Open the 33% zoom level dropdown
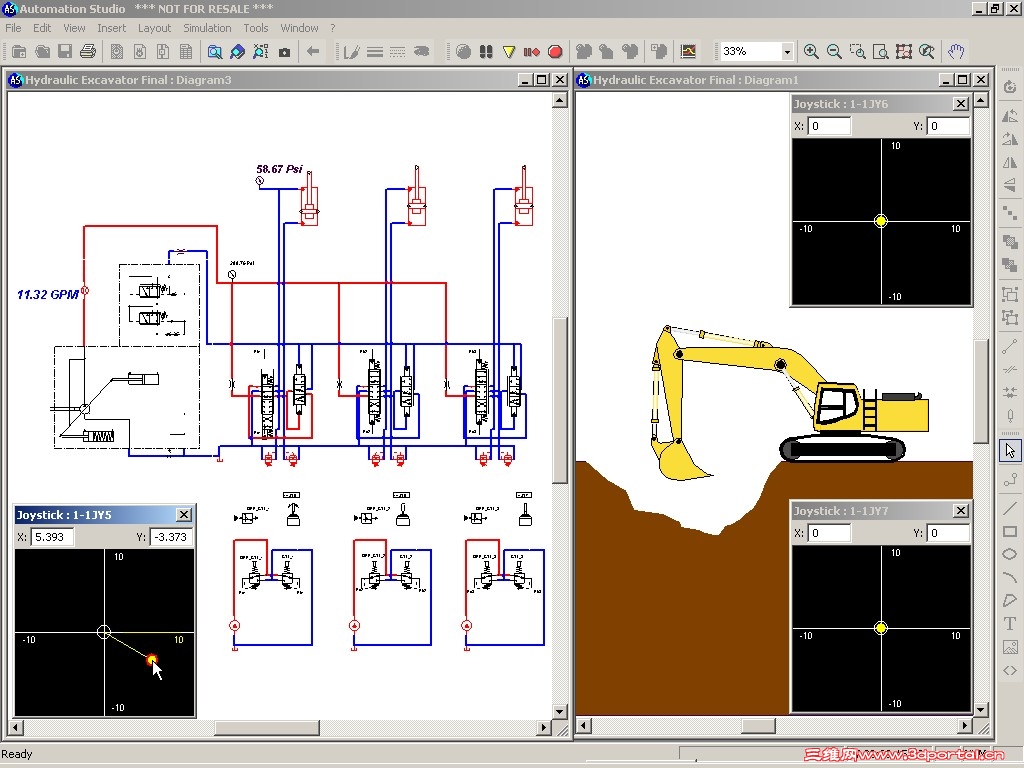 coord(787,52)
